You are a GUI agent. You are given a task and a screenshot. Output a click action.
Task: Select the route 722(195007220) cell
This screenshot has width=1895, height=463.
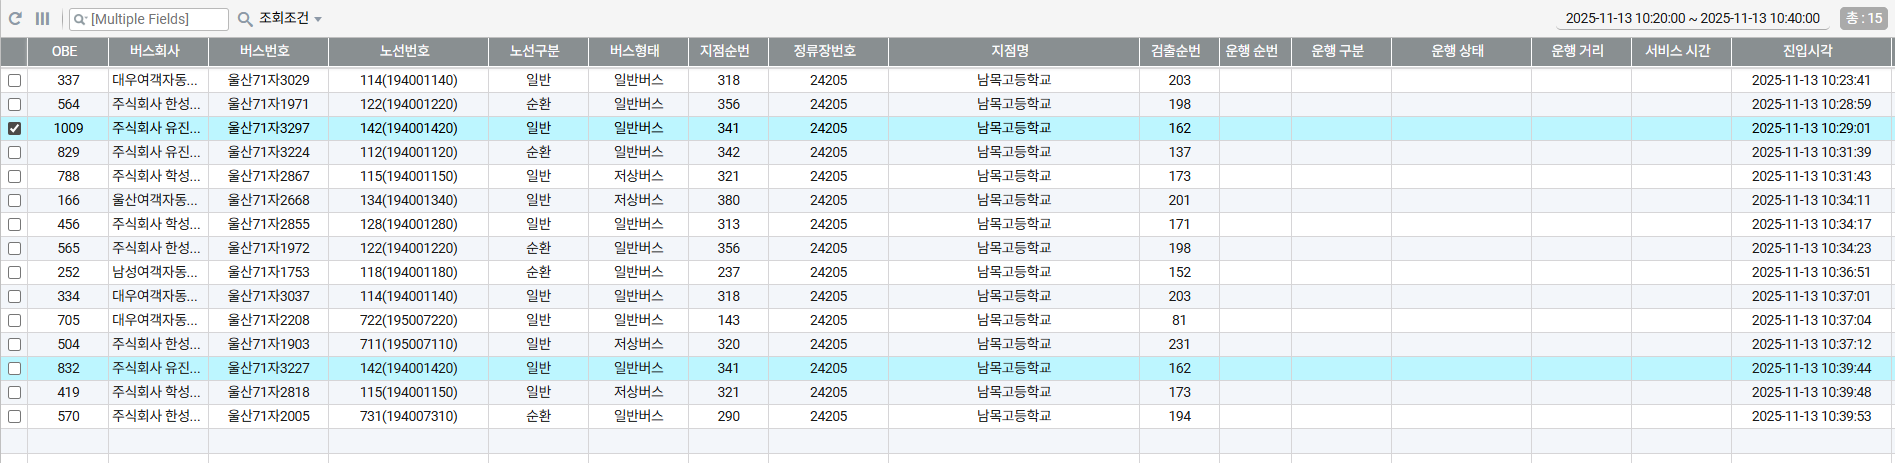(408, 320)
